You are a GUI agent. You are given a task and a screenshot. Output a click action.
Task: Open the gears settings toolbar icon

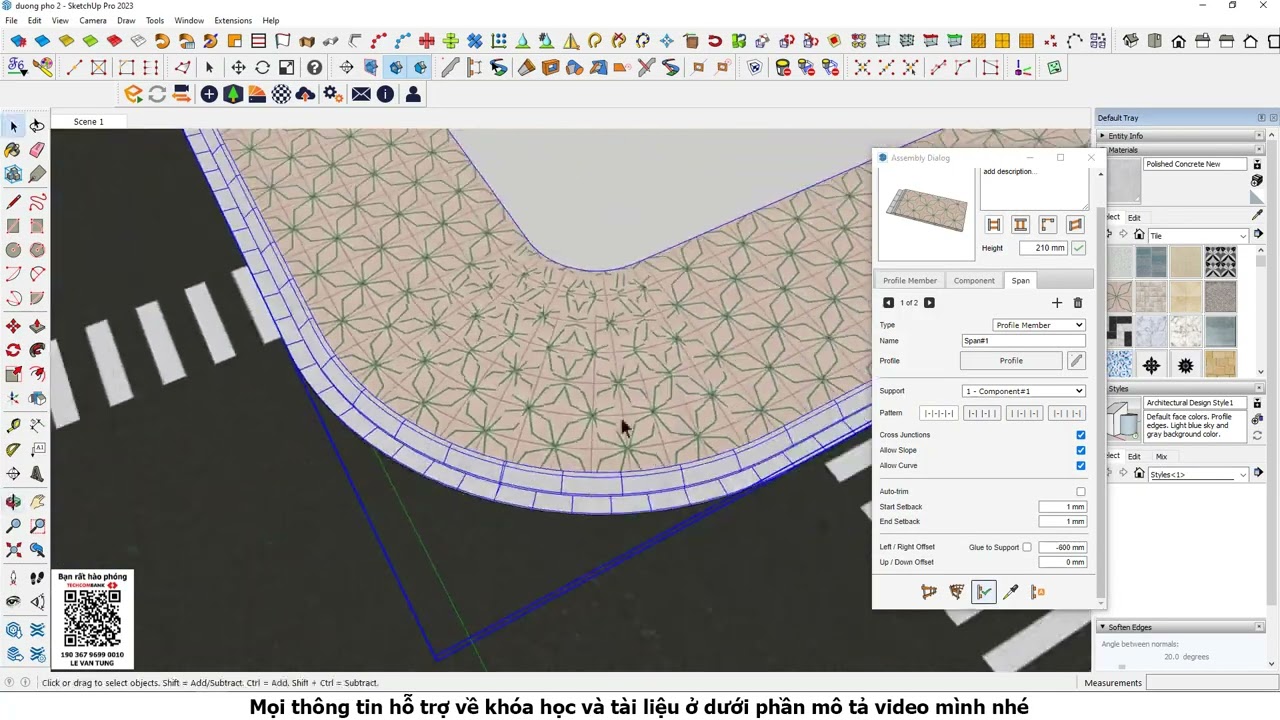tap(333, 94)
